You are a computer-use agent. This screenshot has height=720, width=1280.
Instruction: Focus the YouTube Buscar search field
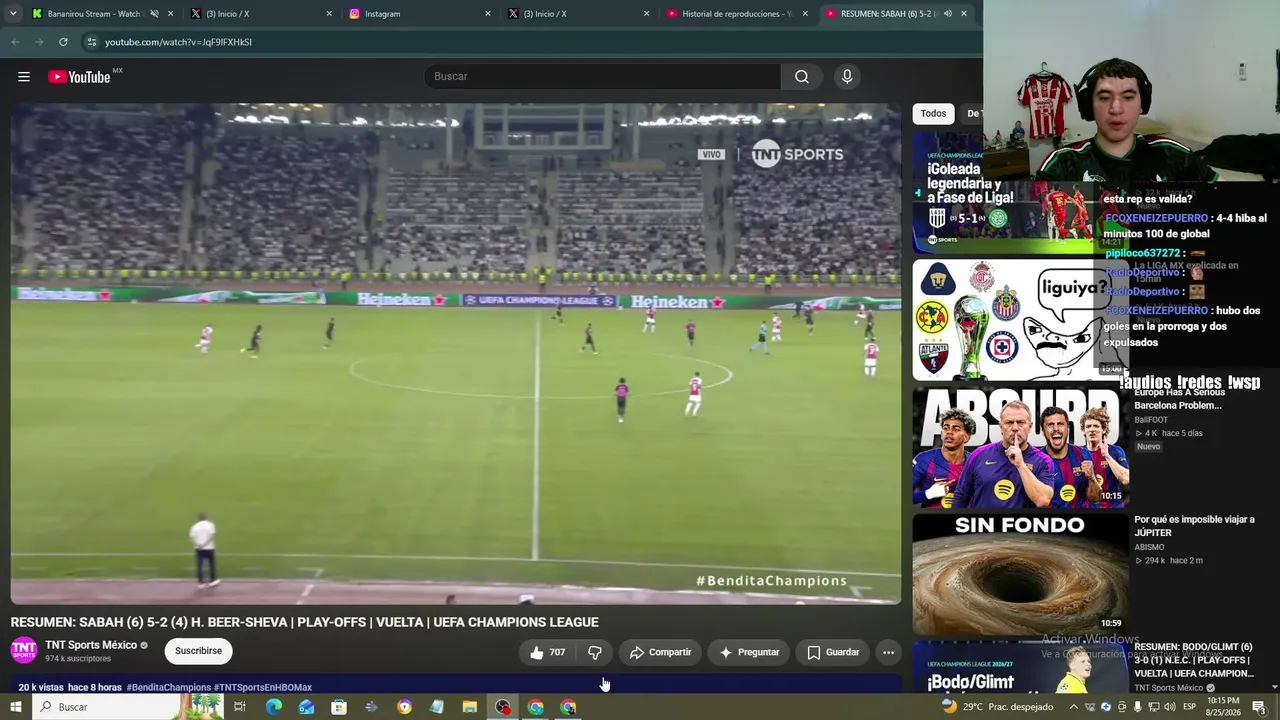[x=603, y=77]
